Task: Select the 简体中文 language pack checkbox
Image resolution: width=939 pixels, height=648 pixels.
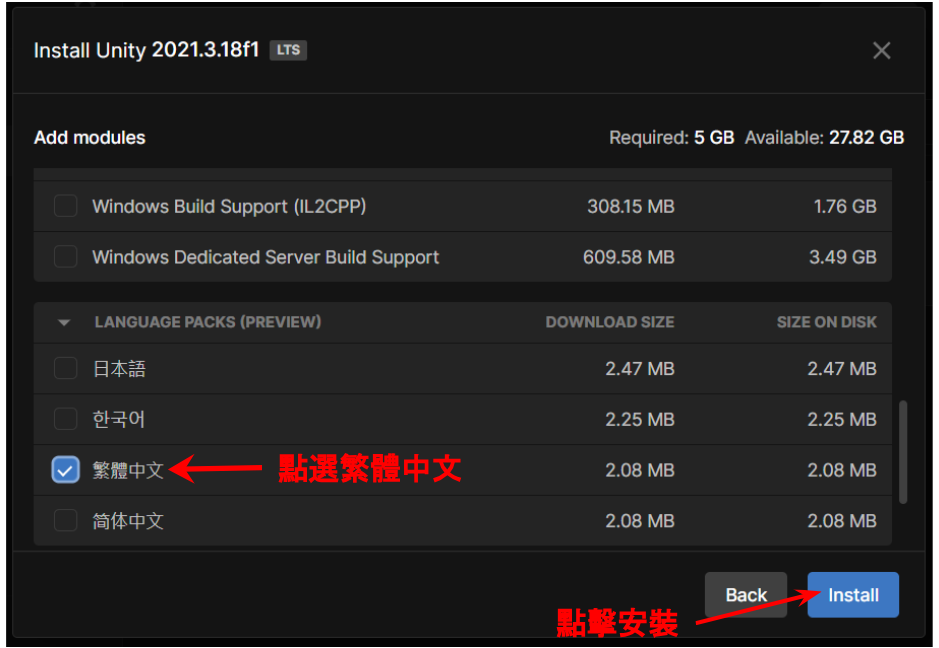Action: (x=65, y=520)
